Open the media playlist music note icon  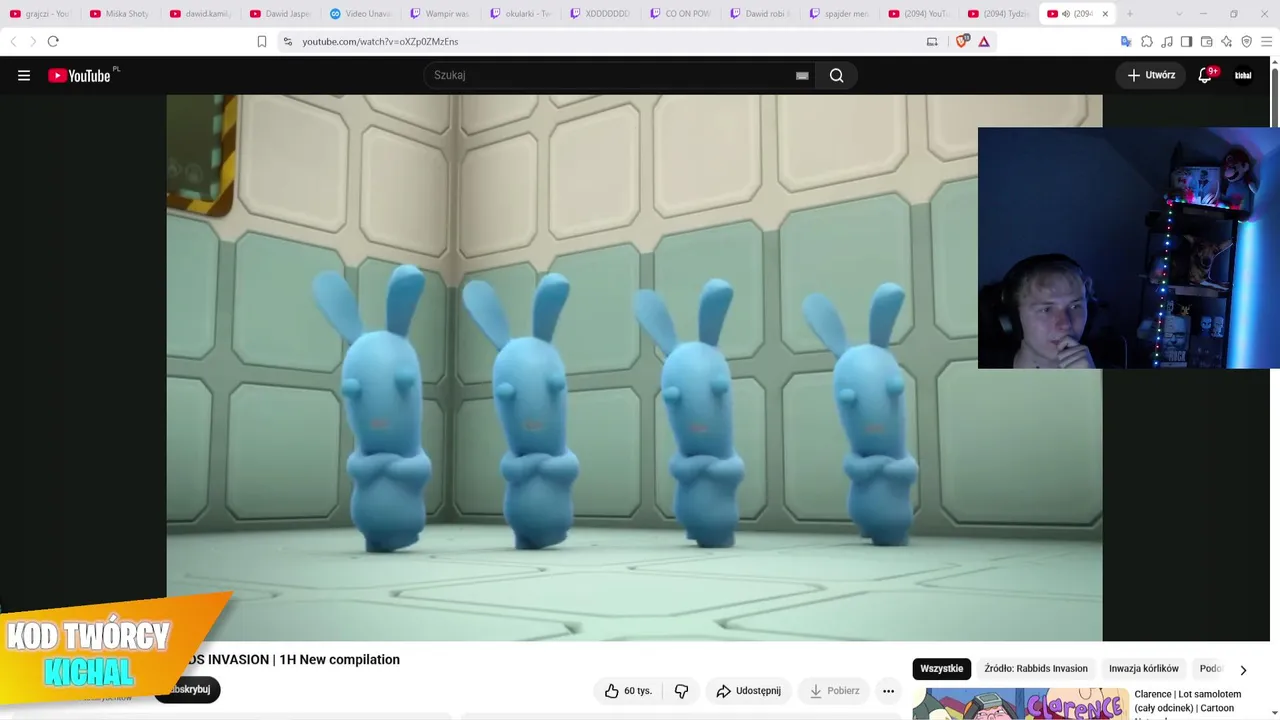(1167, 41)
